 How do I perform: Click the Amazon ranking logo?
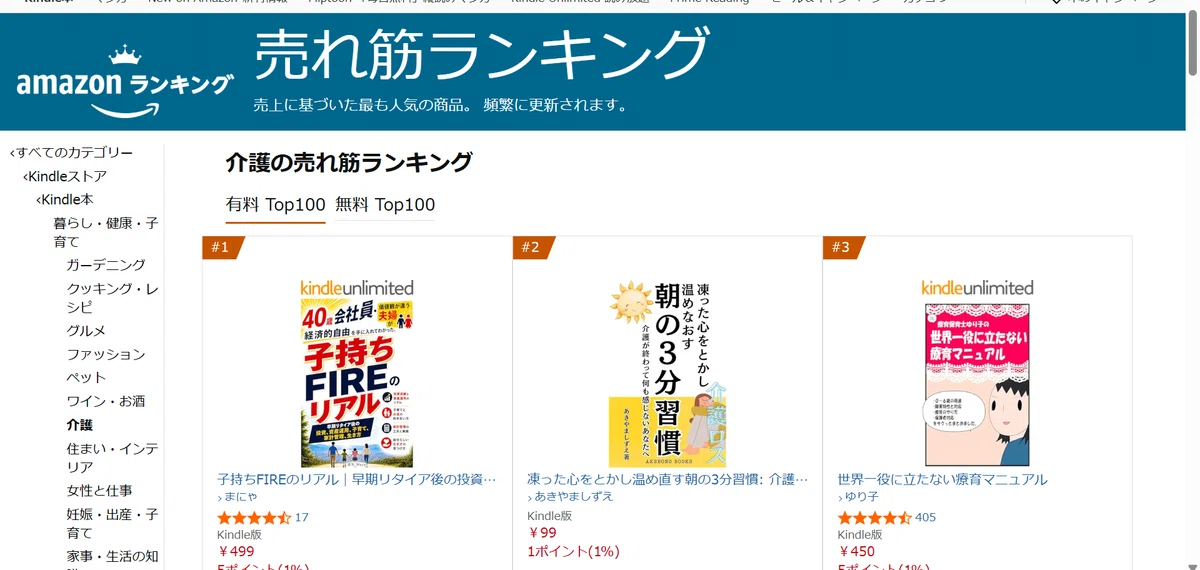tap(125, 82)
